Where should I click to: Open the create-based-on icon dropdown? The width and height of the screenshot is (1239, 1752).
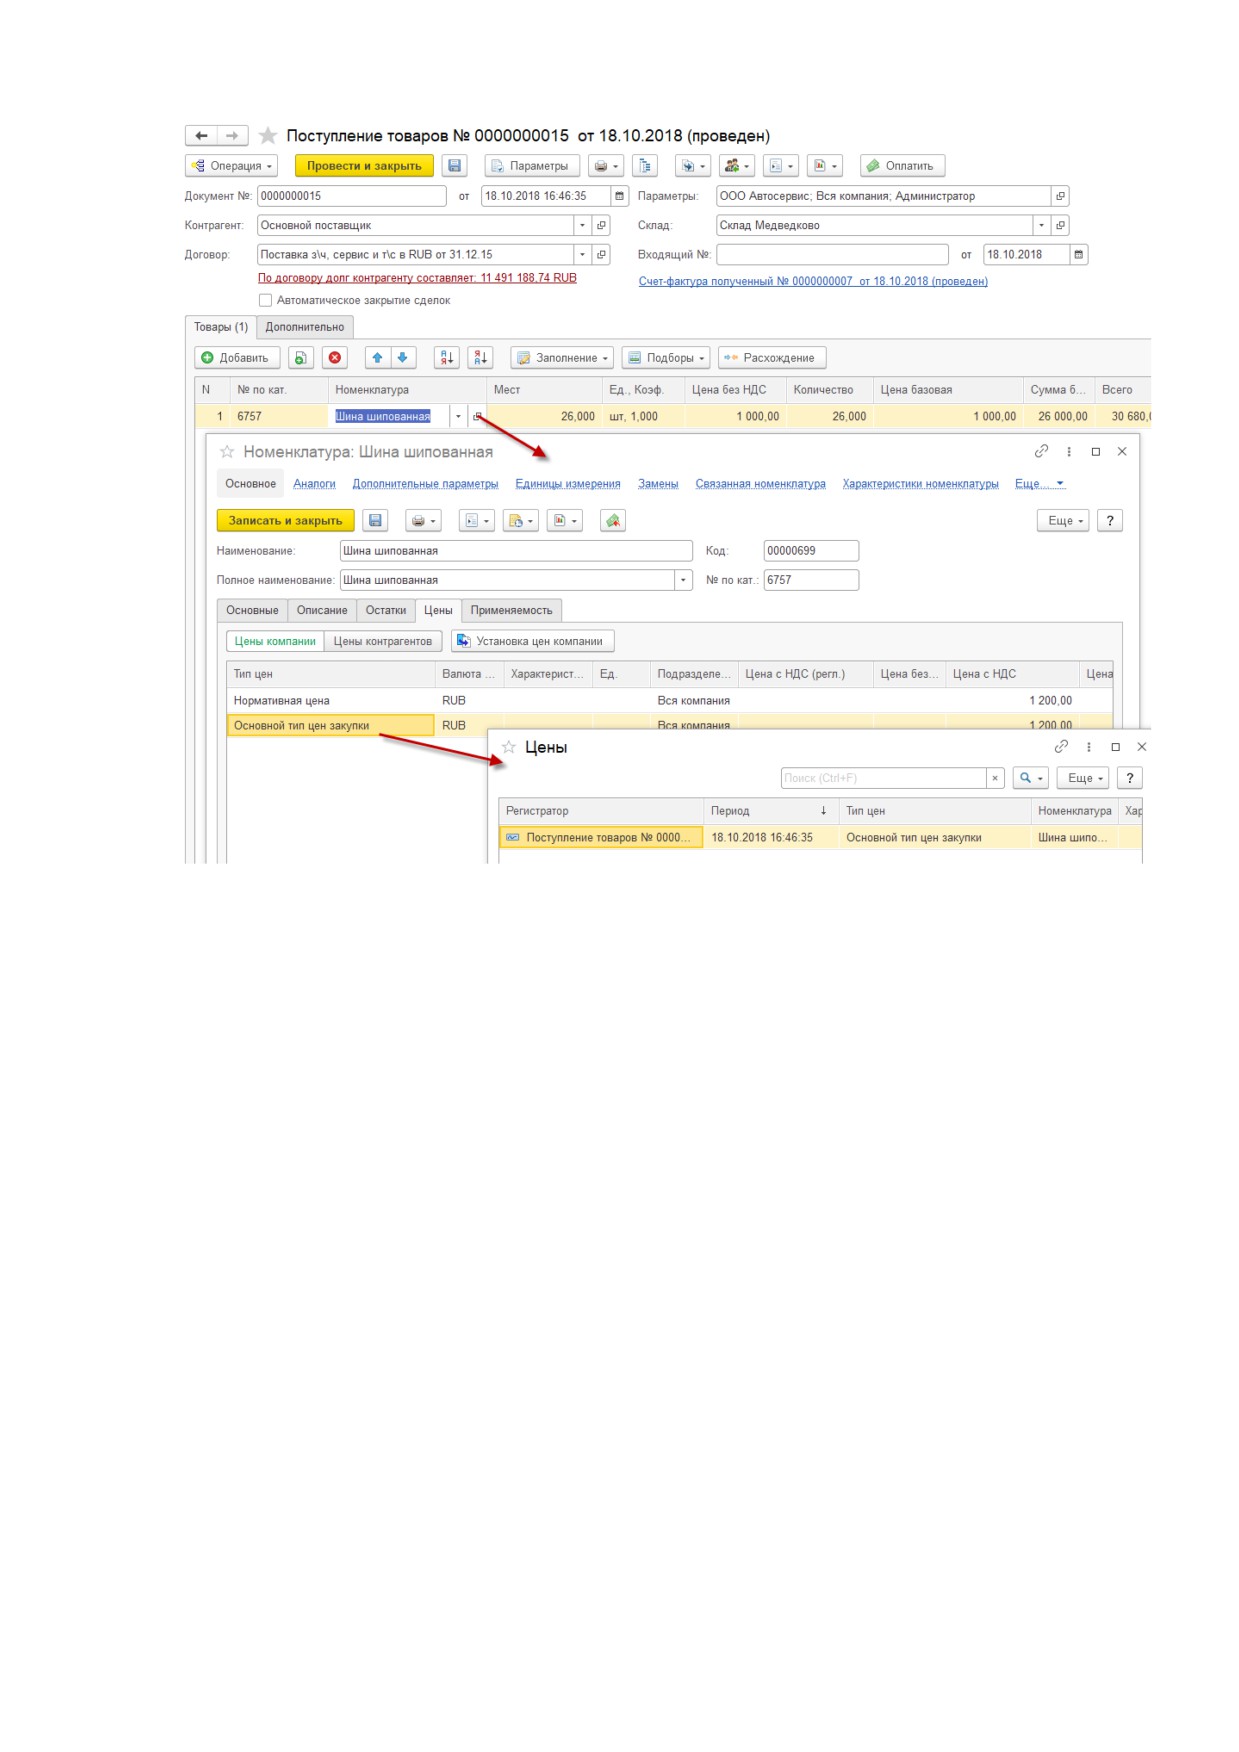pos(693,166)
